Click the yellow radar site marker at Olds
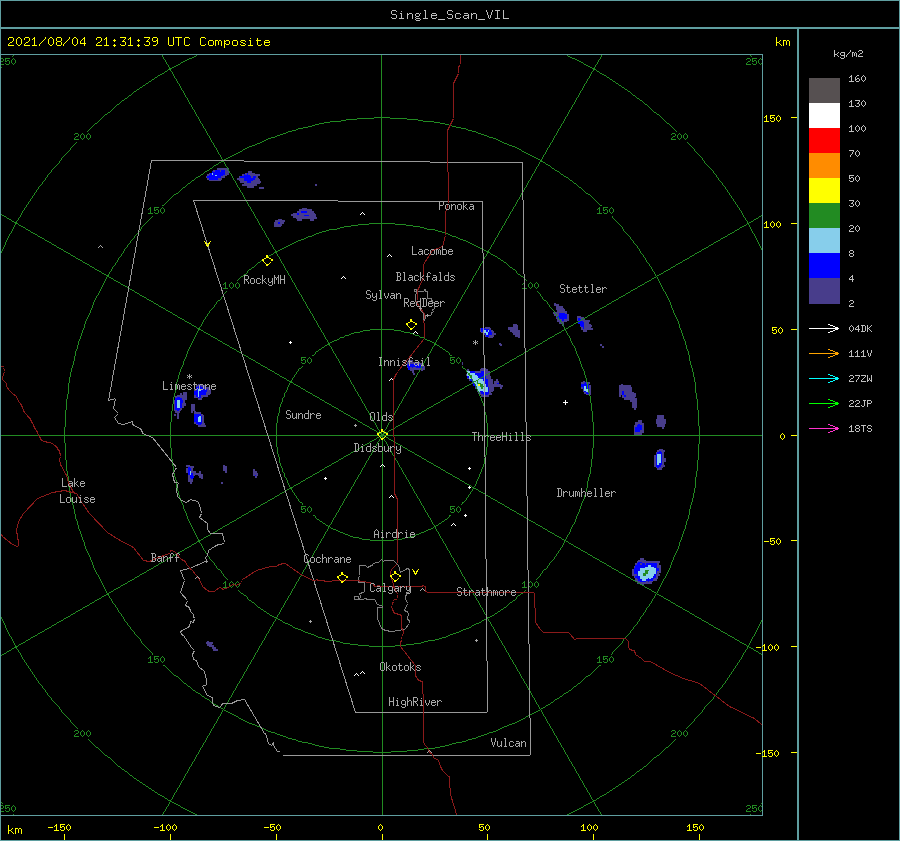 382,435
